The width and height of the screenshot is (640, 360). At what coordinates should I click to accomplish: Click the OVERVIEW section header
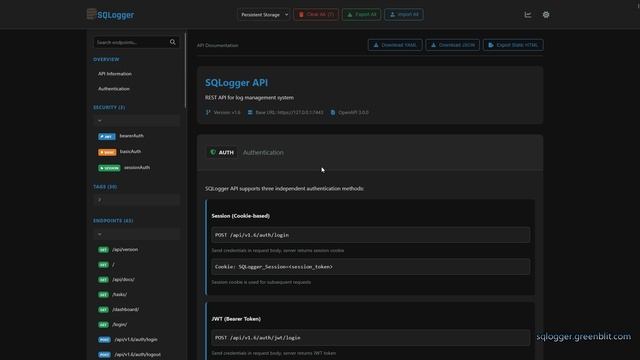(106, 59)
